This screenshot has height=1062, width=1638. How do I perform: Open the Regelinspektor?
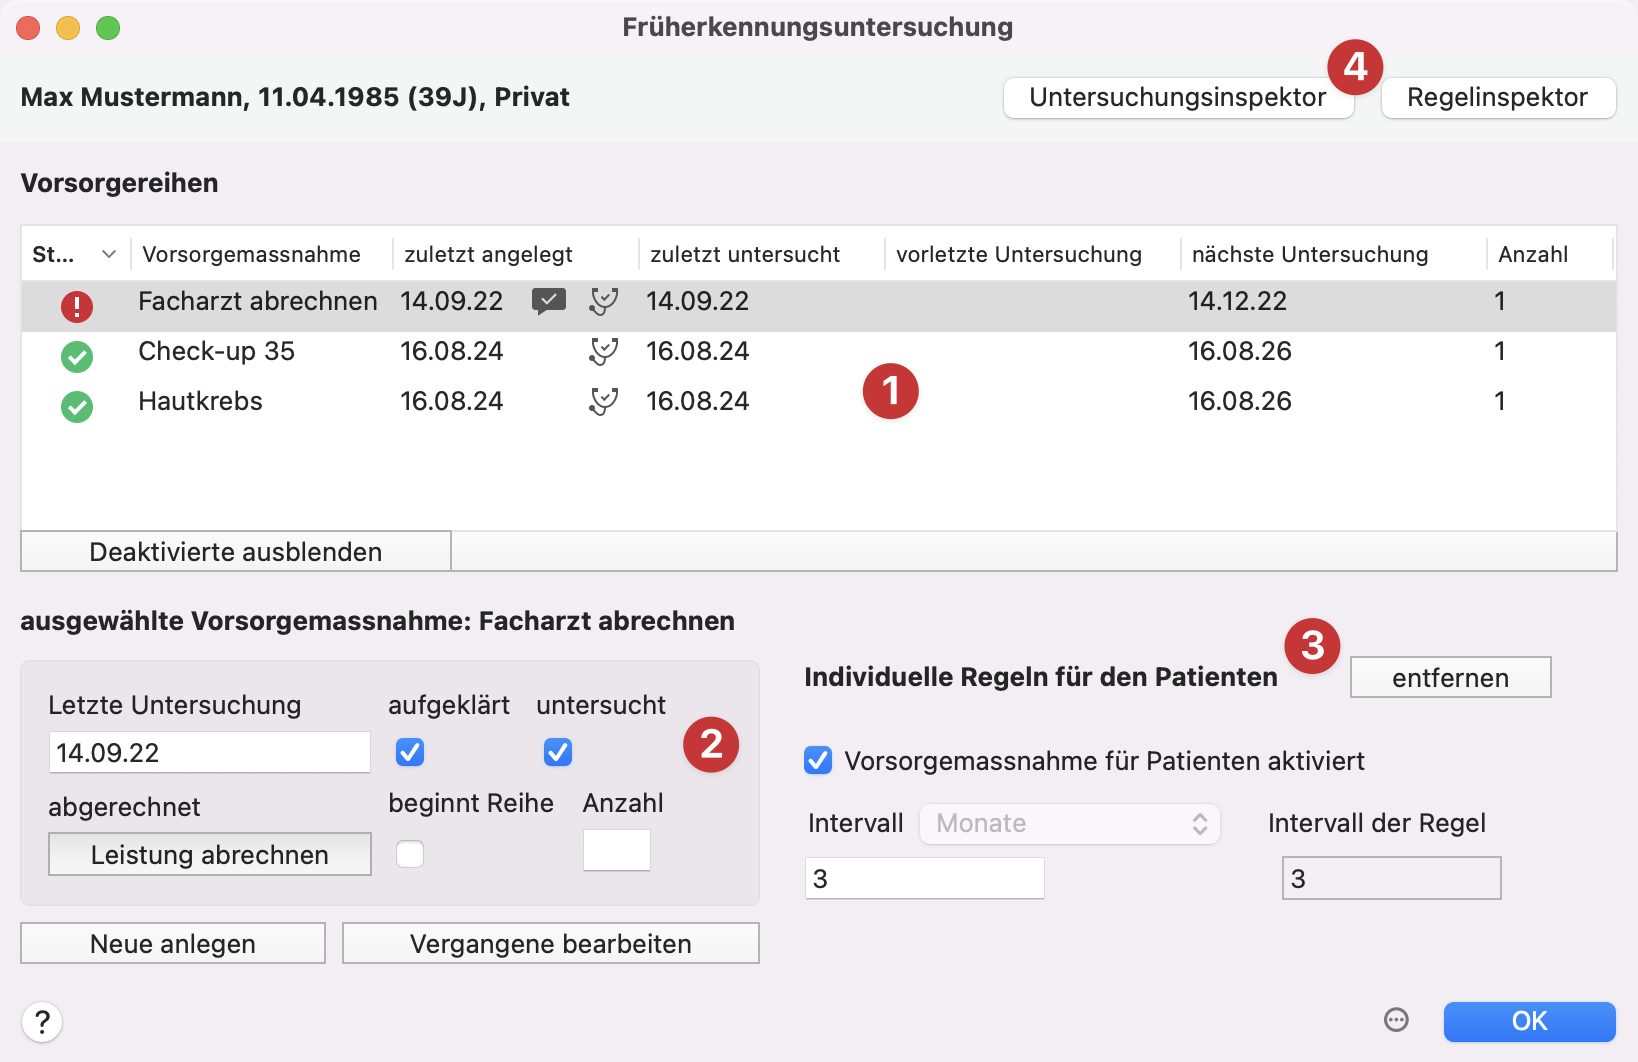[1498, 98]
